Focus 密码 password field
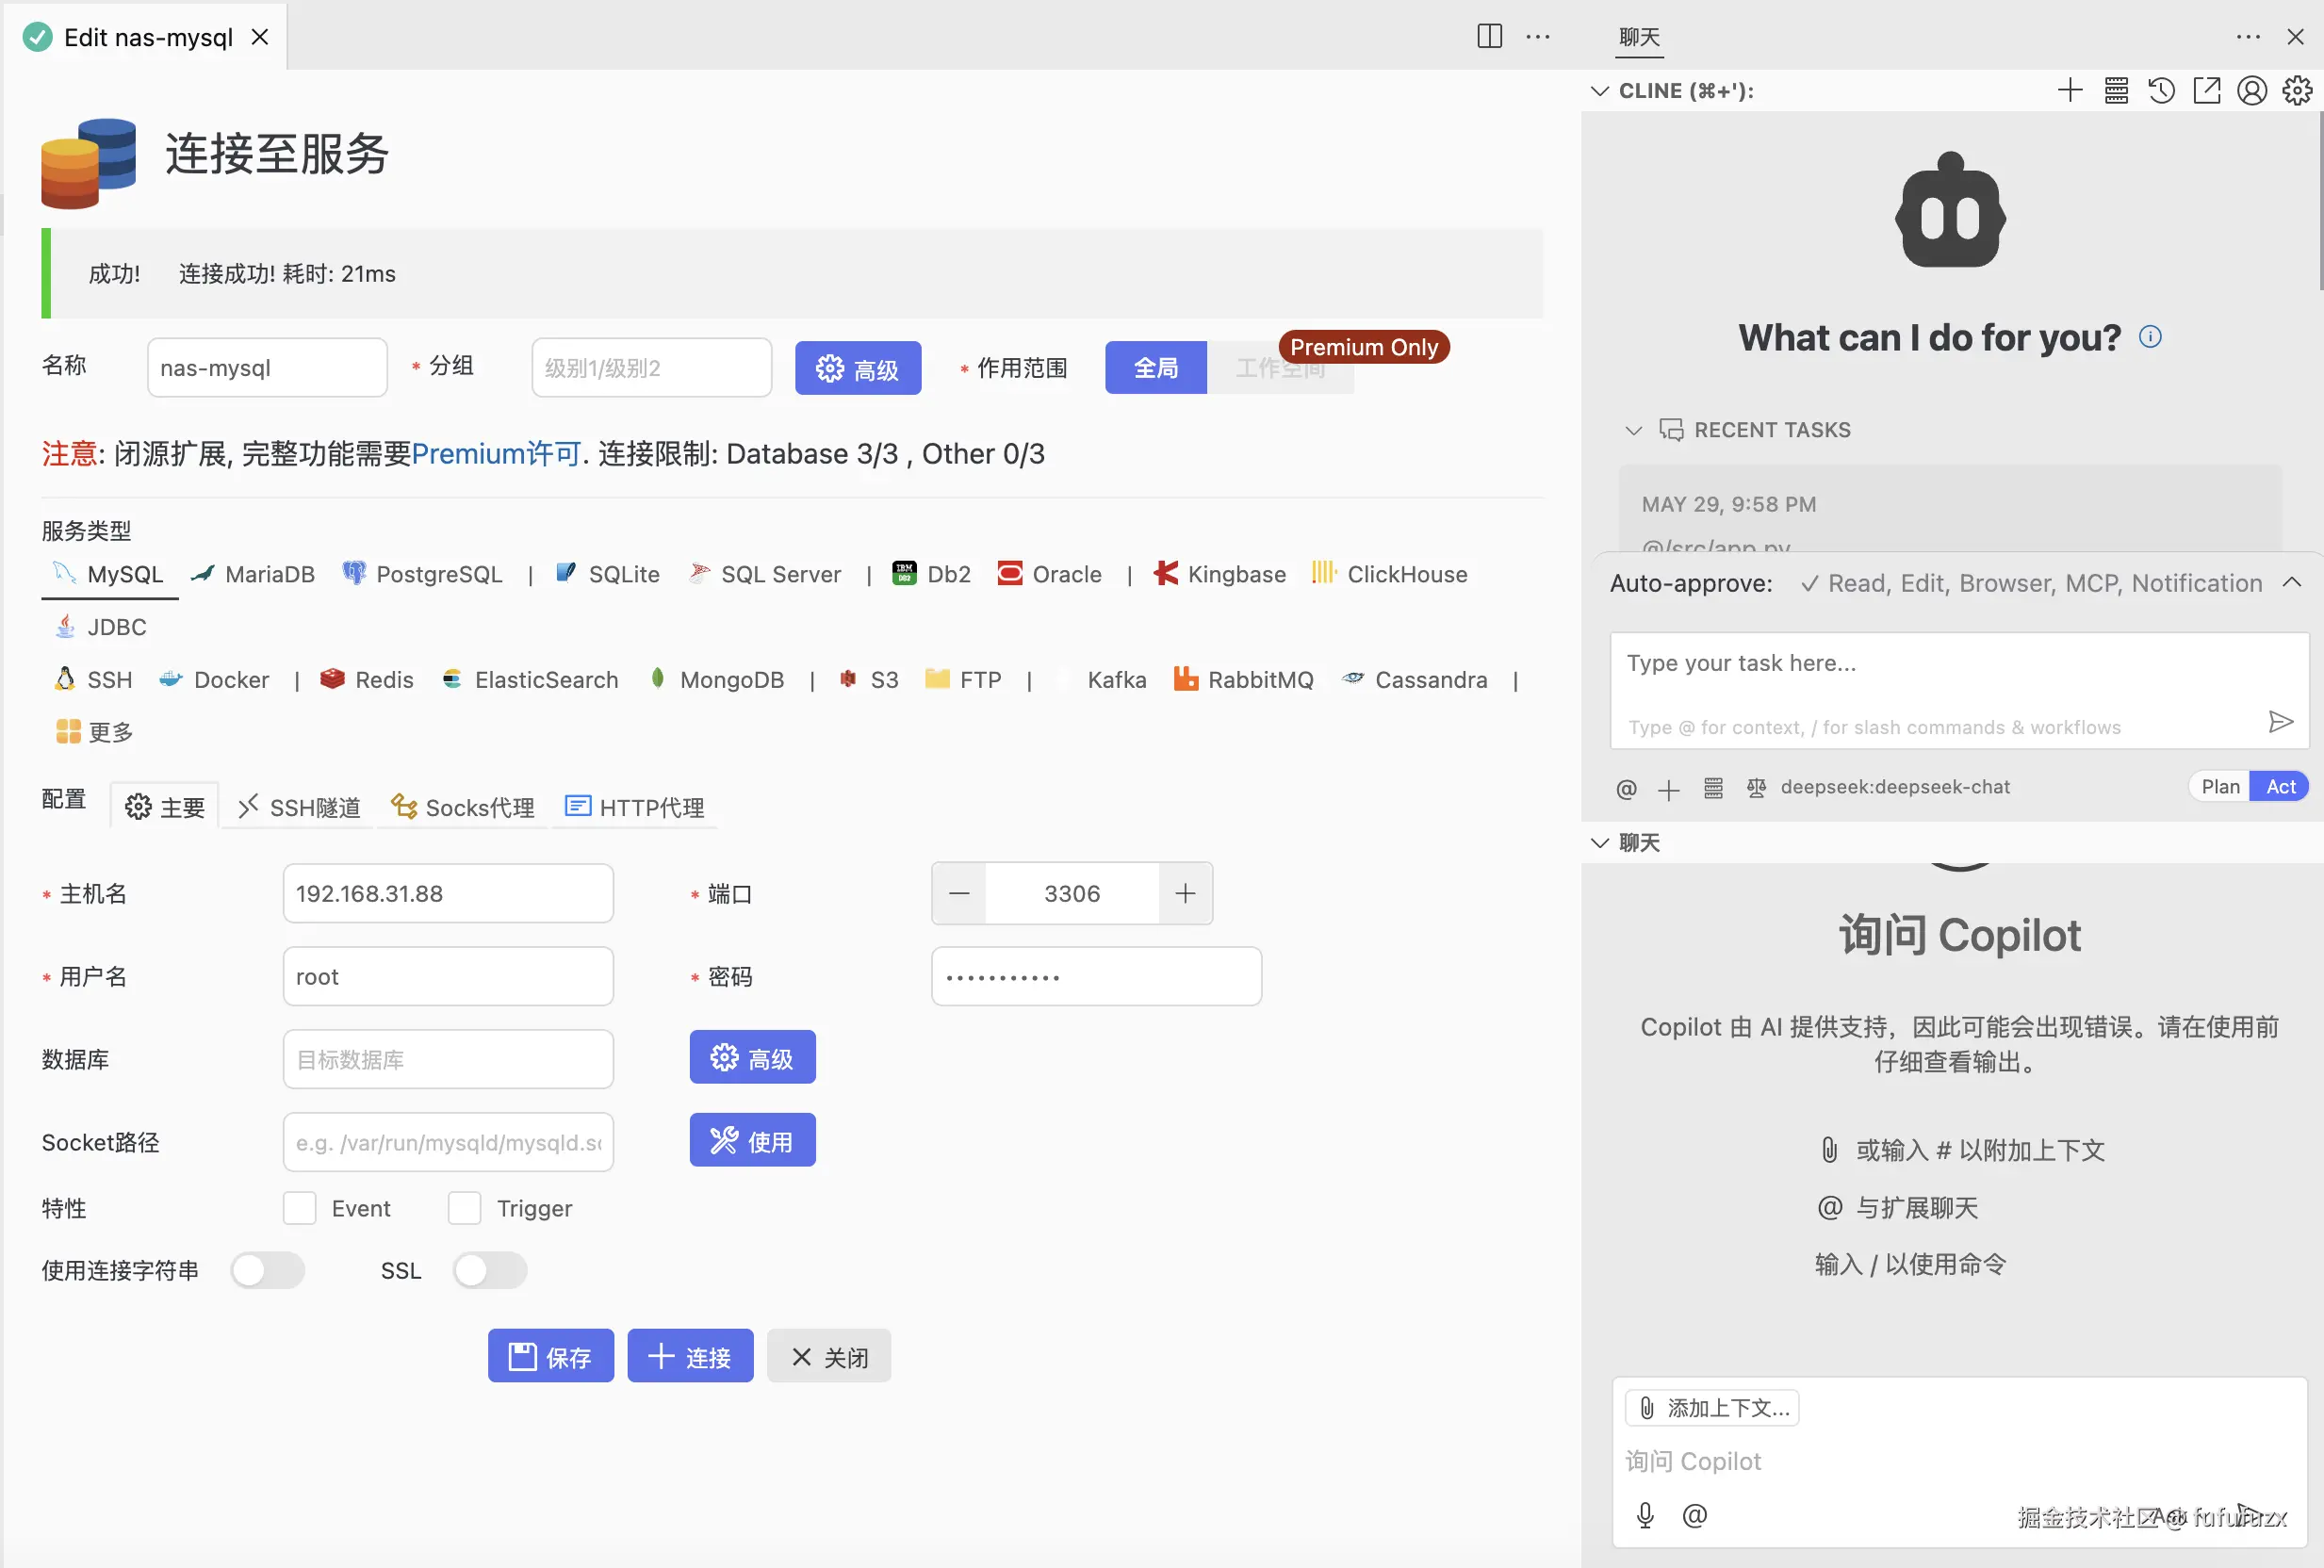The width and height of the screenshot is (2324, 1568). click(x=1095, y=976)
